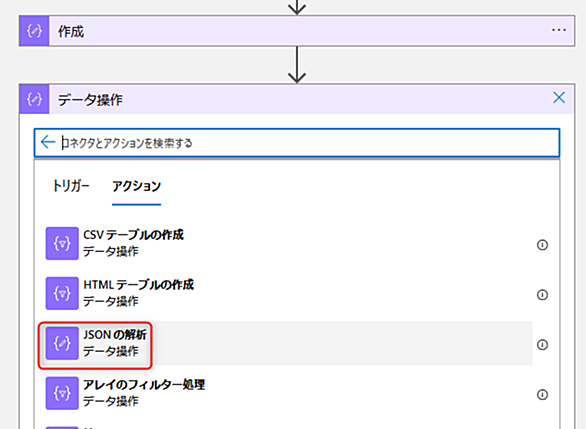
Task: Click the JSON の解析 purple icon
Action: point(62,343)
